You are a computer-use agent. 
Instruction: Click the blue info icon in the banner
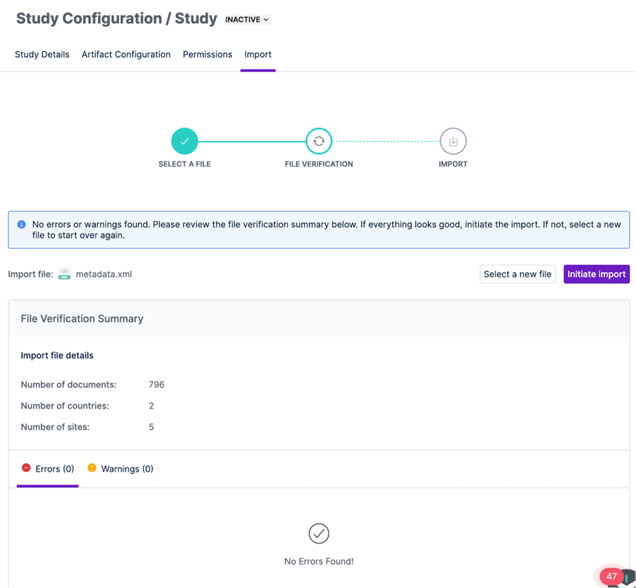[21, 224]
